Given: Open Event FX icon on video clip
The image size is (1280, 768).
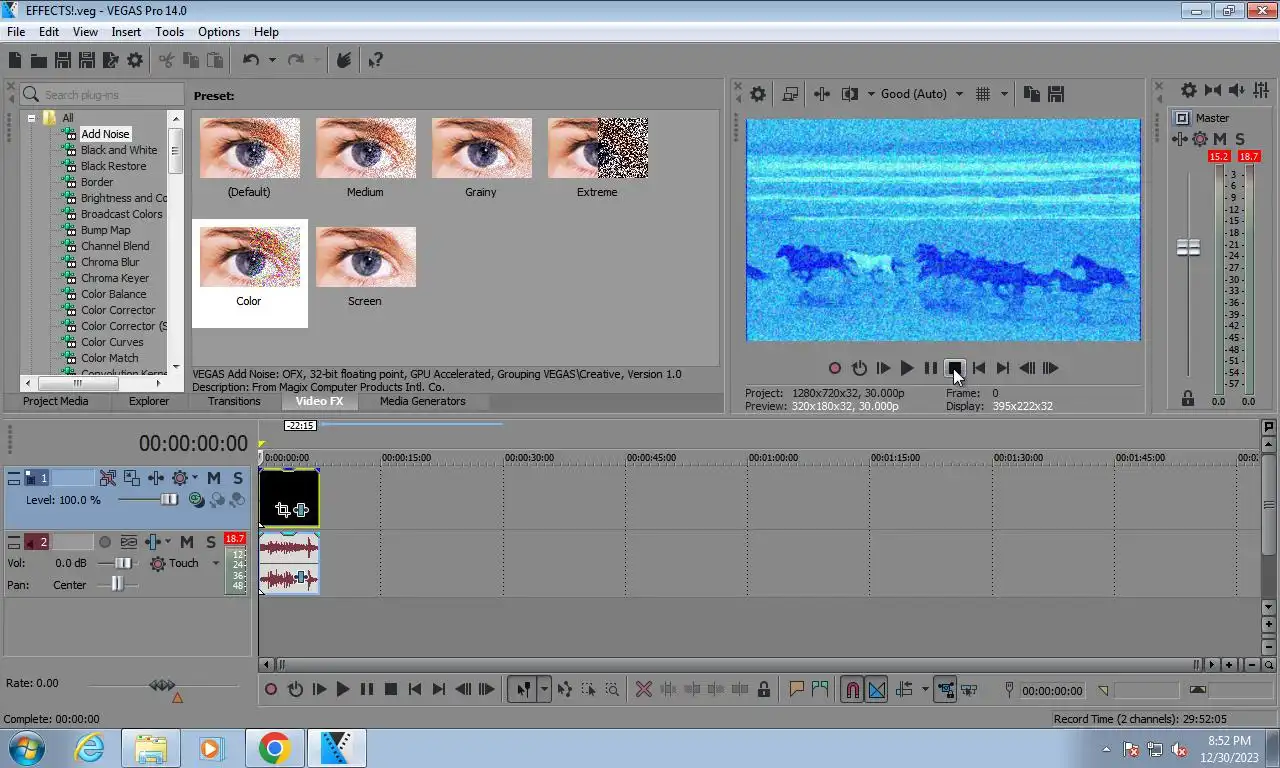Looking at the screenshot, I should pos(301,510).
